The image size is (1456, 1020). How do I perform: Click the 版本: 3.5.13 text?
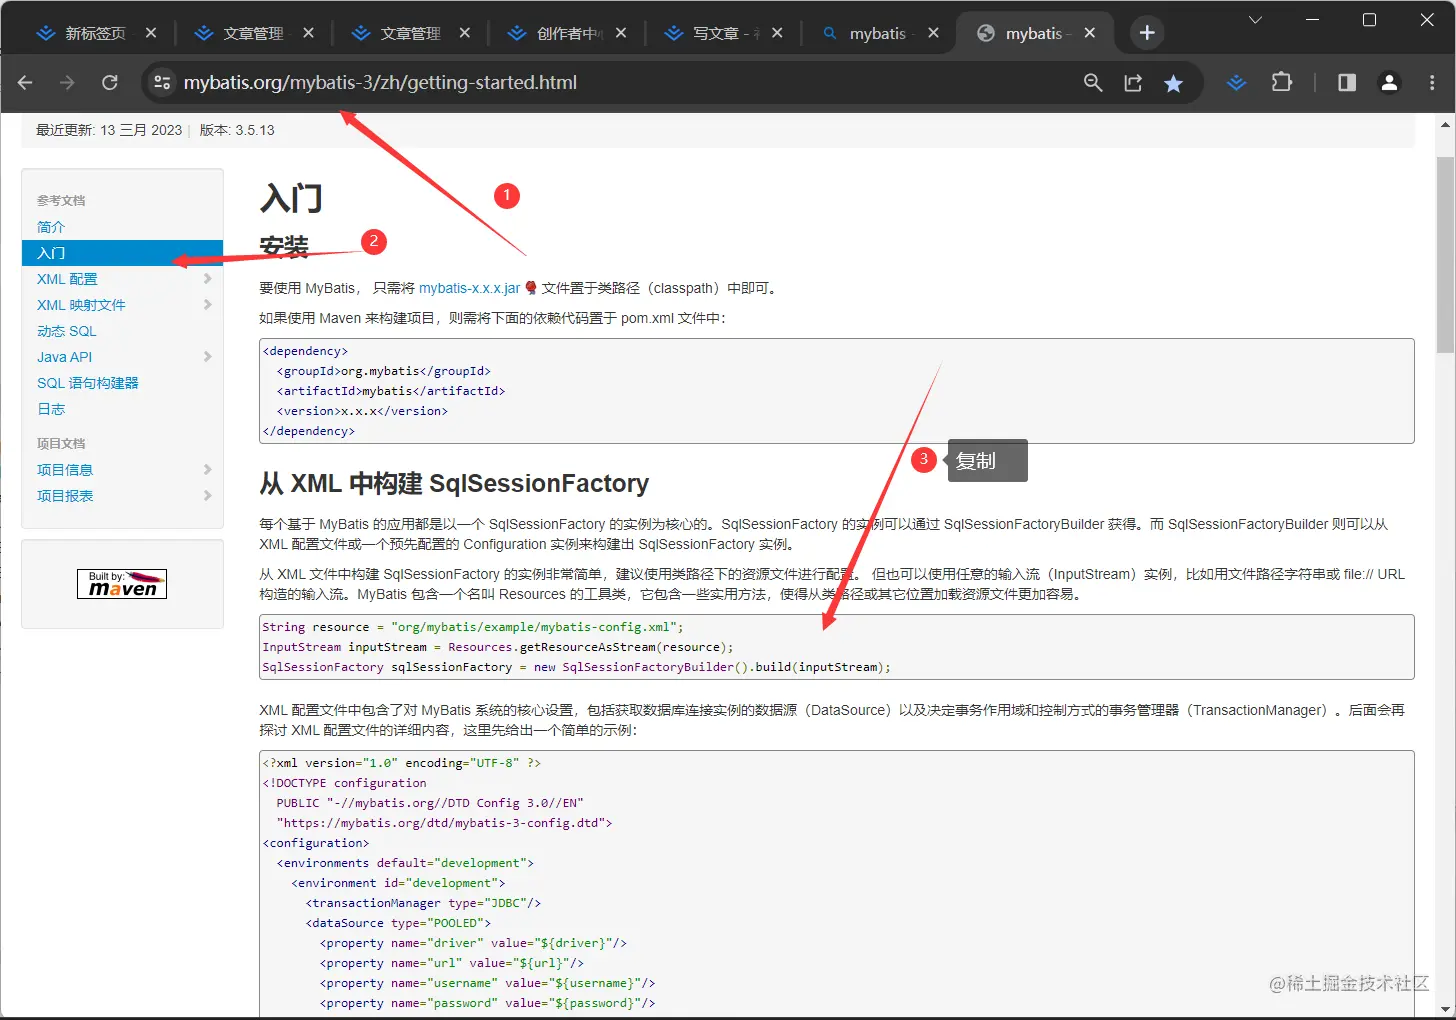[x=237, y=130]
